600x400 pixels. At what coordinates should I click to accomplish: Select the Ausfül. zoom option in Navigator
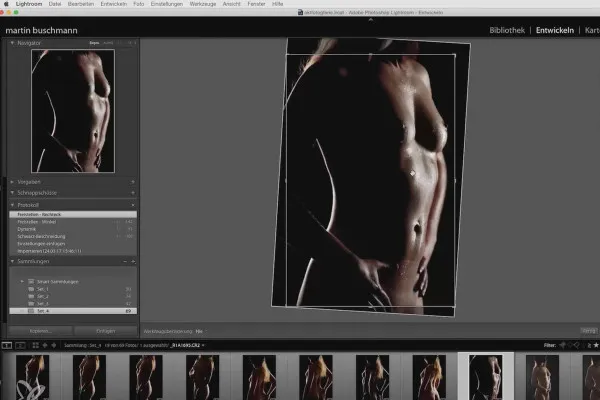pos(108,43)
